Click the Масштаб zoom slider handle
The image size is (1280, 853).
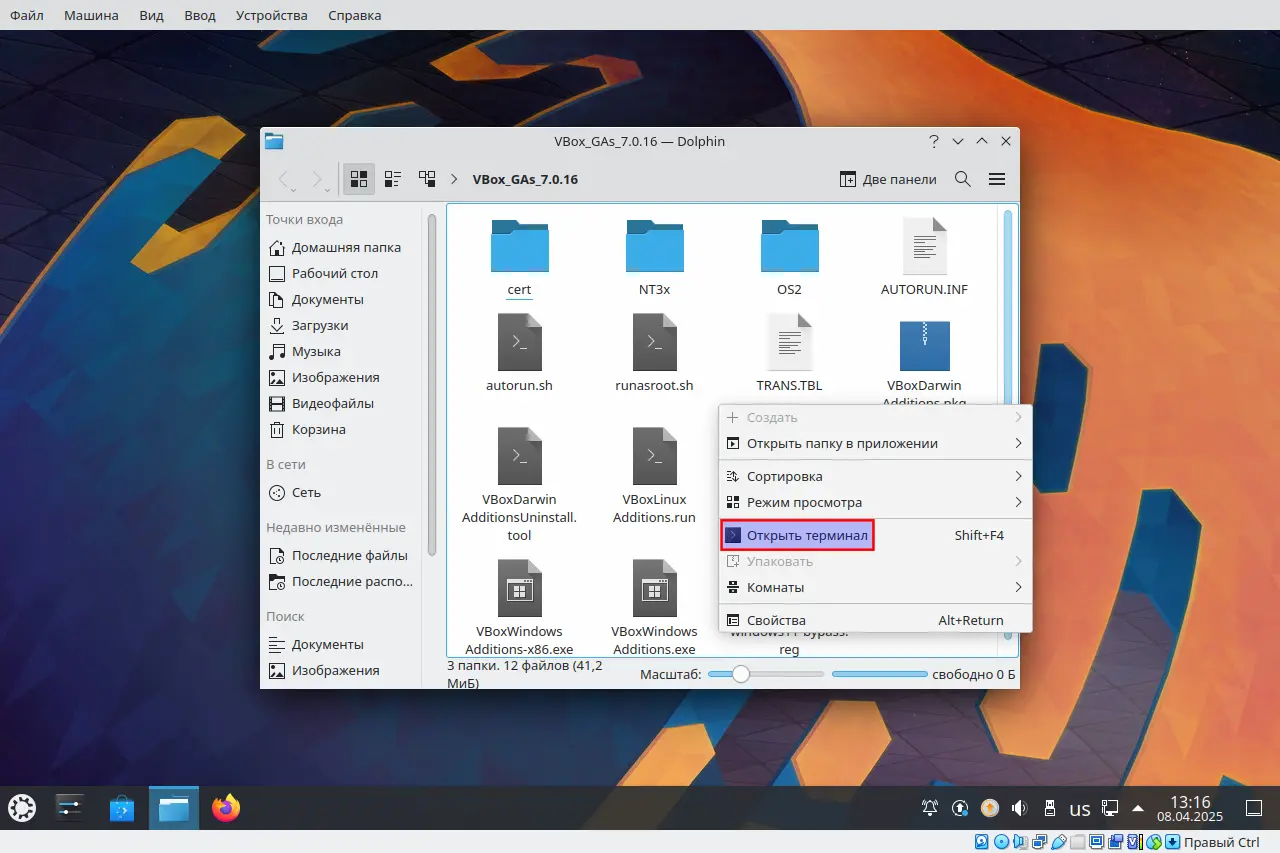click(740, 674)
